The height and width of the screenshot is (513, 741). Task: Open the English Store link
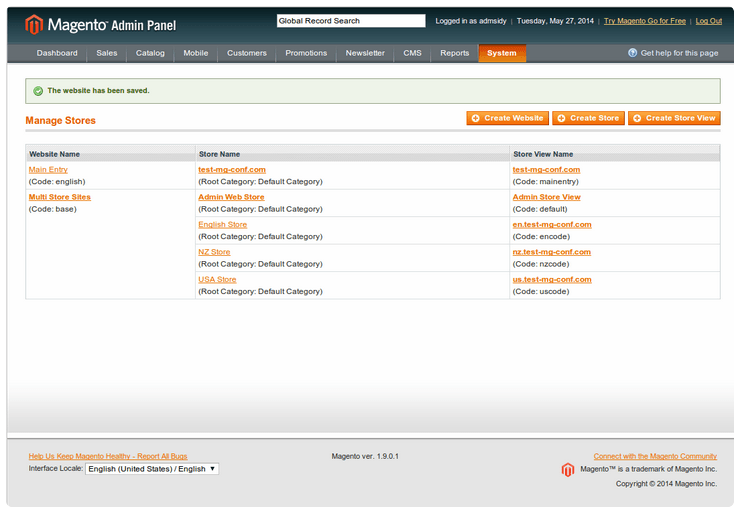(x=223, y=224)
